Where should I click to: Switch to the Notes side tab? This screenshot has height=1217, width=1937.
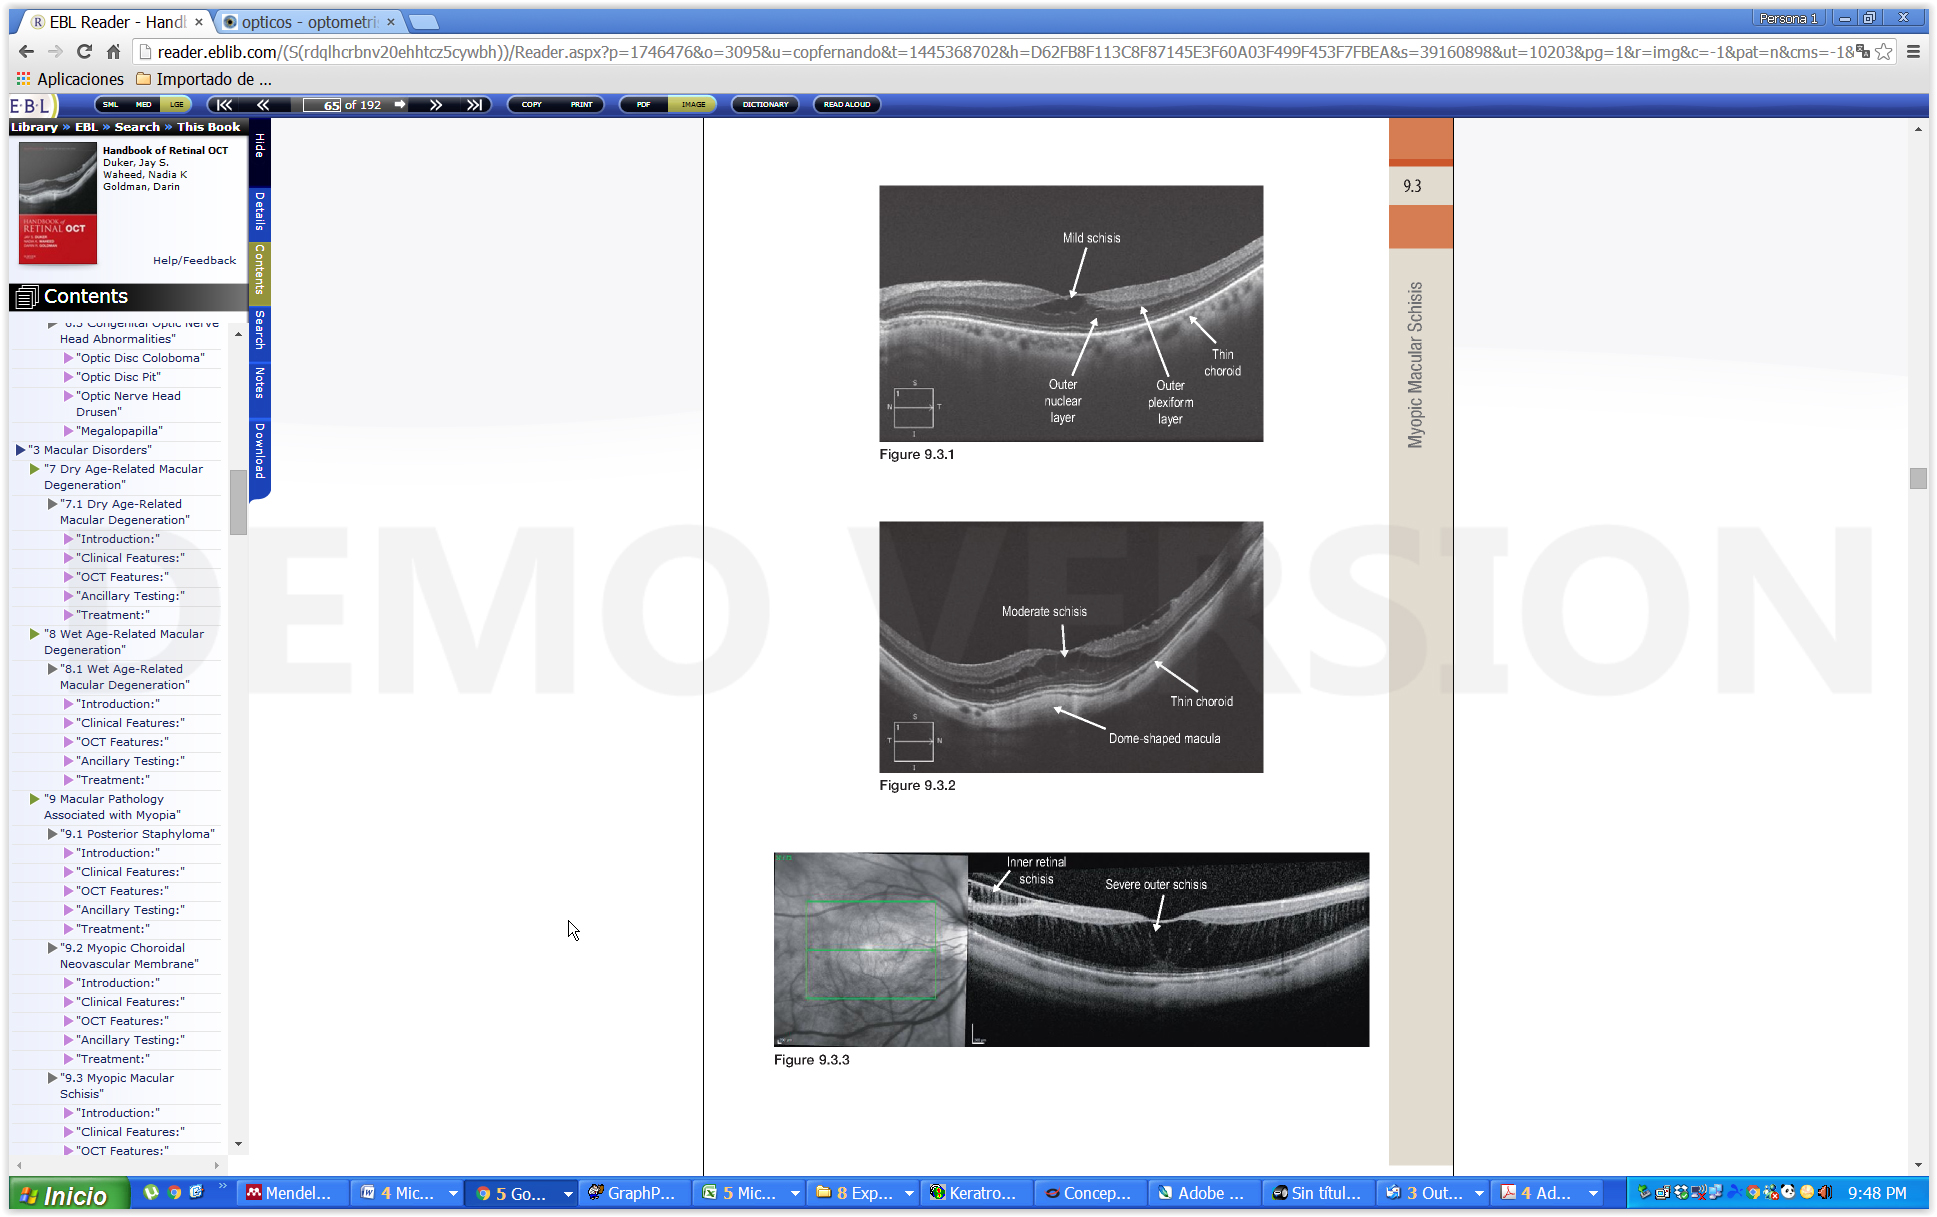[x=259, y=382]
